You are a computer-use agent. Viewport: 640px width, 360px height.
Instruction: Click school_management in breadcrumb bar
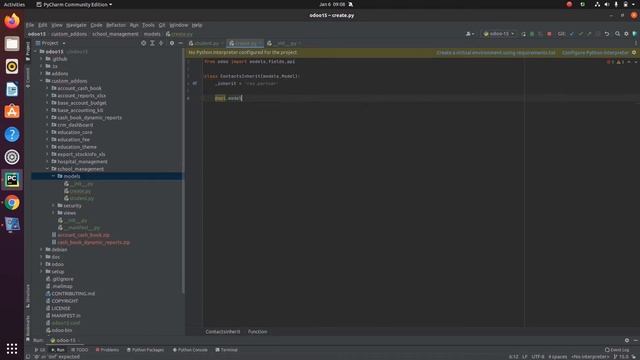[x=115, y=34]
